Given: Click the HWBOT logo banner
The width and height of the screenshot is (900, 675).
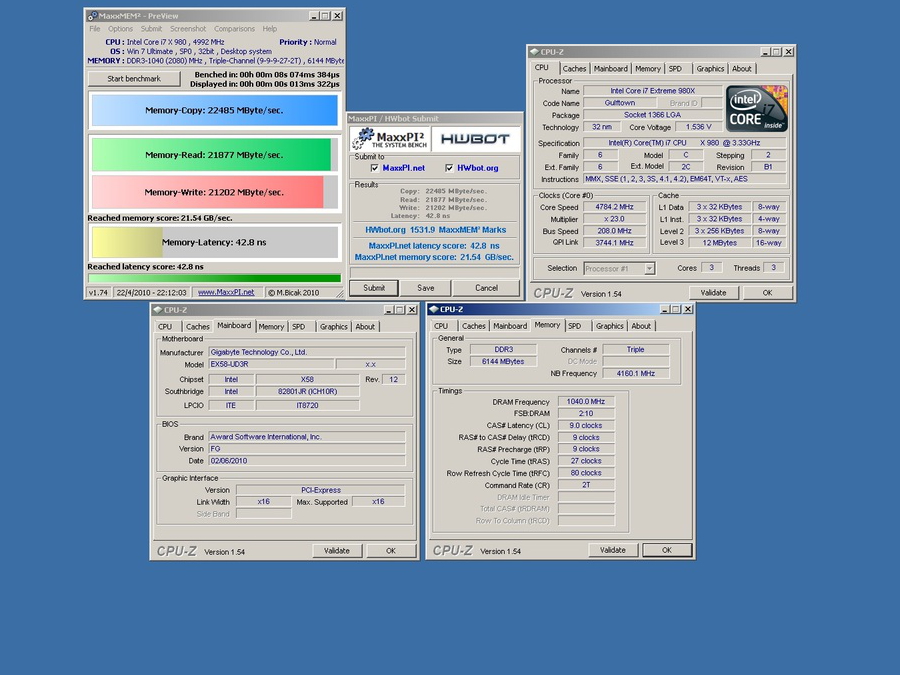Looking at the screenshot, I should 476,139.
